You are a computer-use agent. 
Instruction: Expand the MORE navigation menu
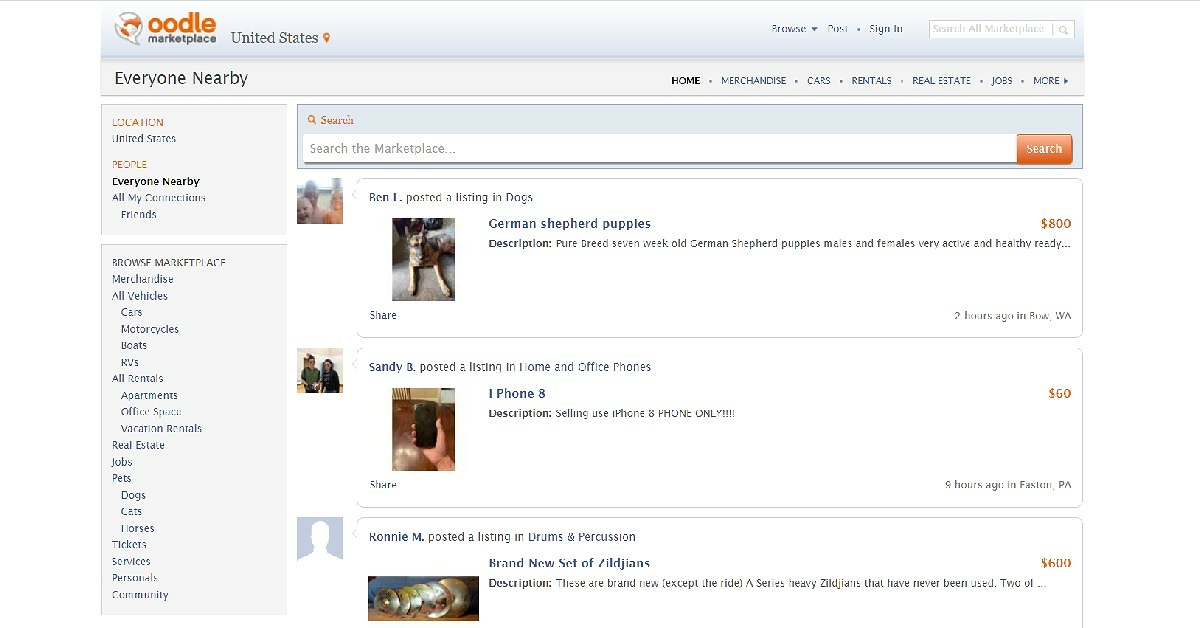click(1050, 81)
